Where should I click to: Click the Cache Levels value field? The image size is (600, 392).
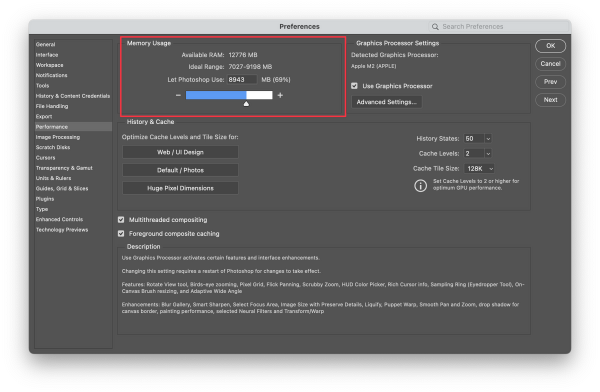click(474, 154)
